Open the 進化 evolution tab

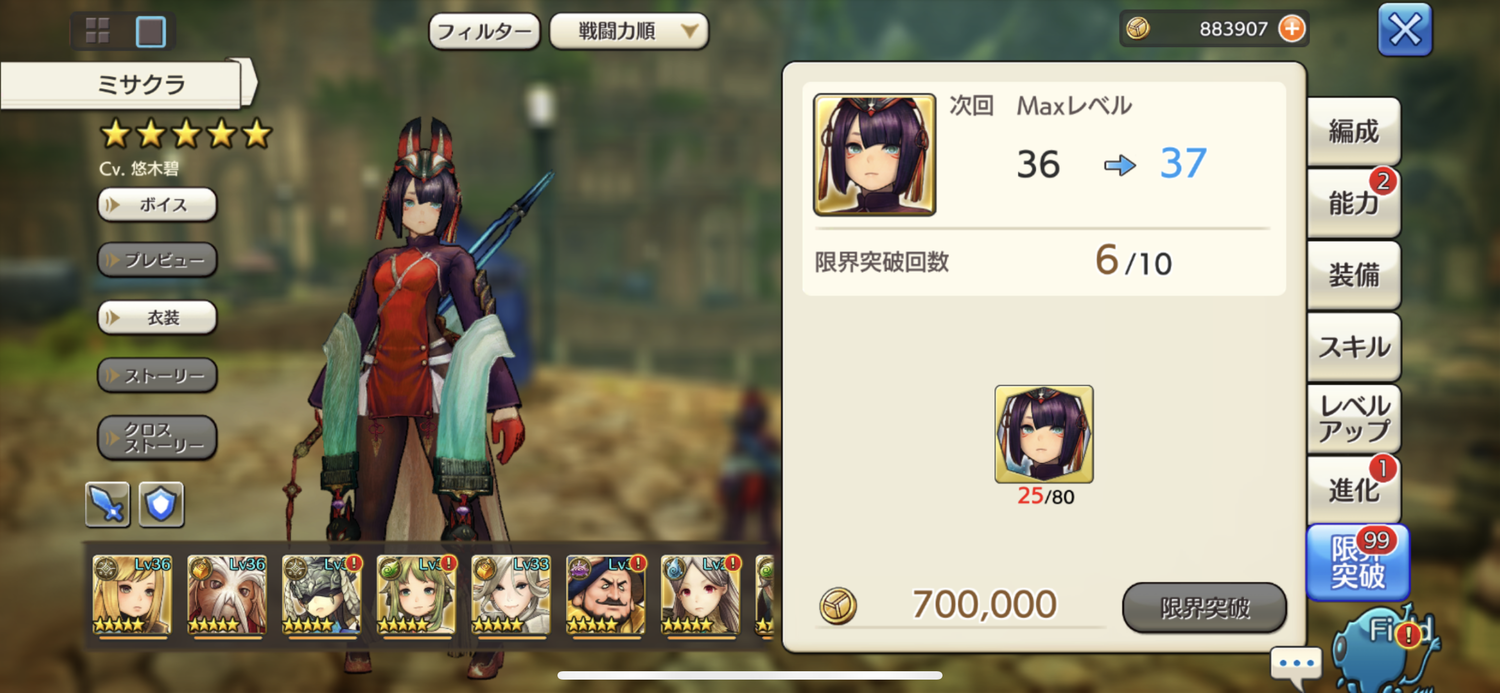(1354, 490)
